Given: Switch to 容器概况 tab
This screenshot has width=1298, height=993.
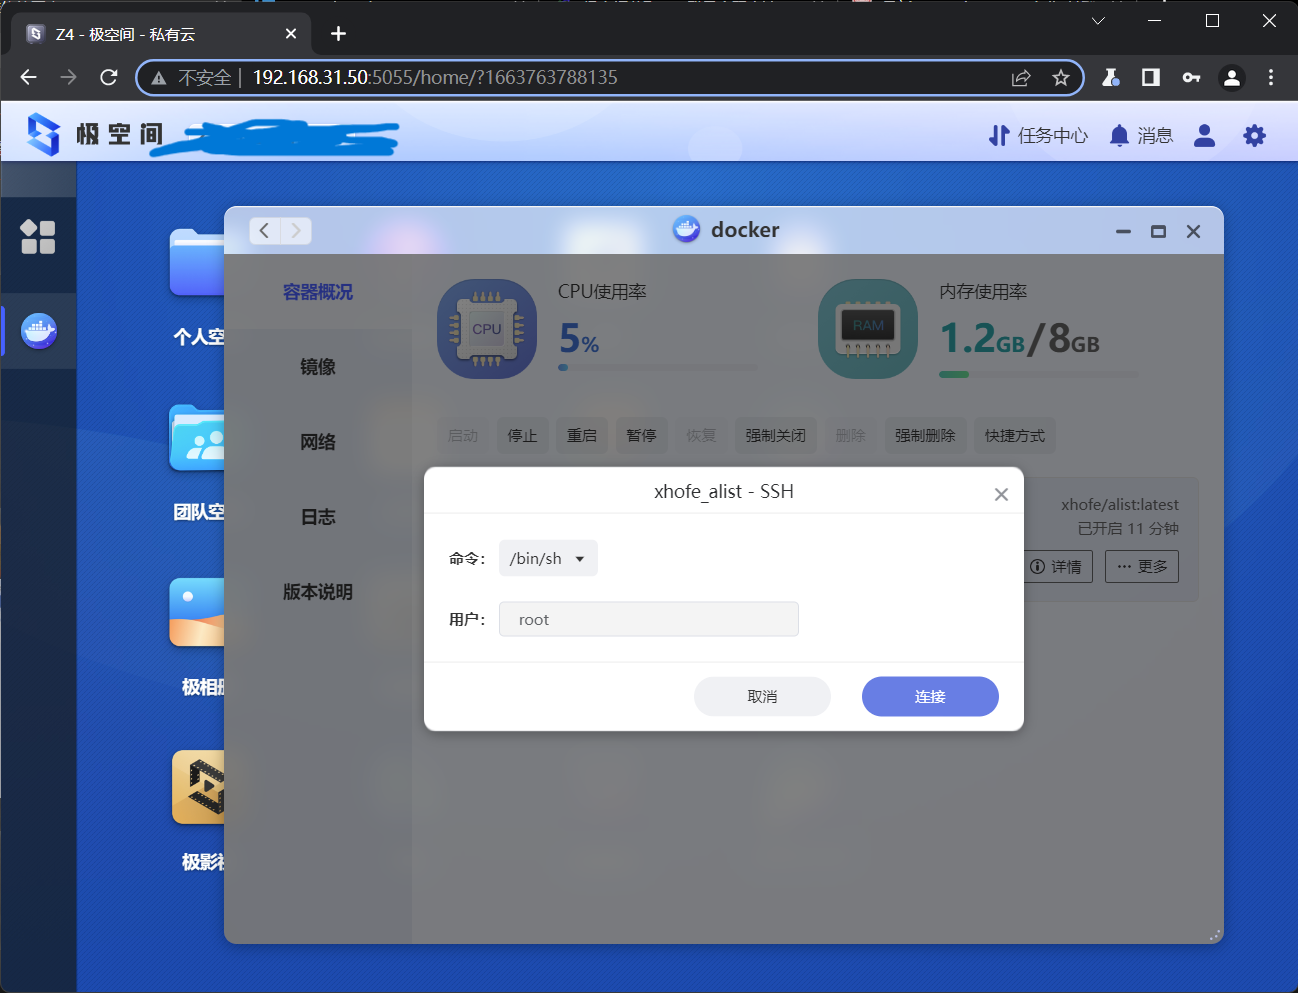Looking at the screenshot, I should pyautogui.click(x=318, y=292).
